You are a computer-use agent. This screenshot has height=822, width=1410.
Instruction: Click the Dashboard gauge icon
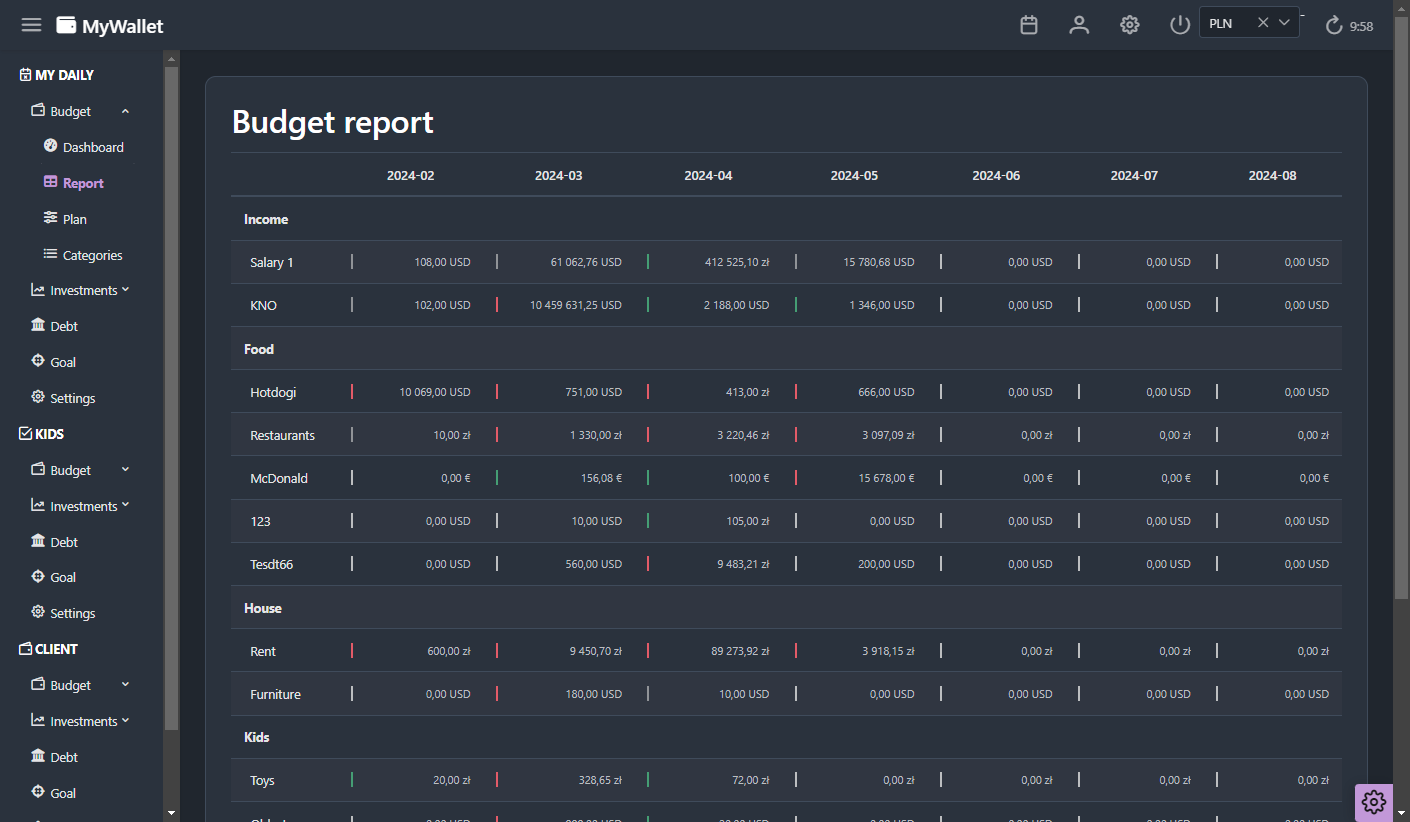[x=51, y=146]
